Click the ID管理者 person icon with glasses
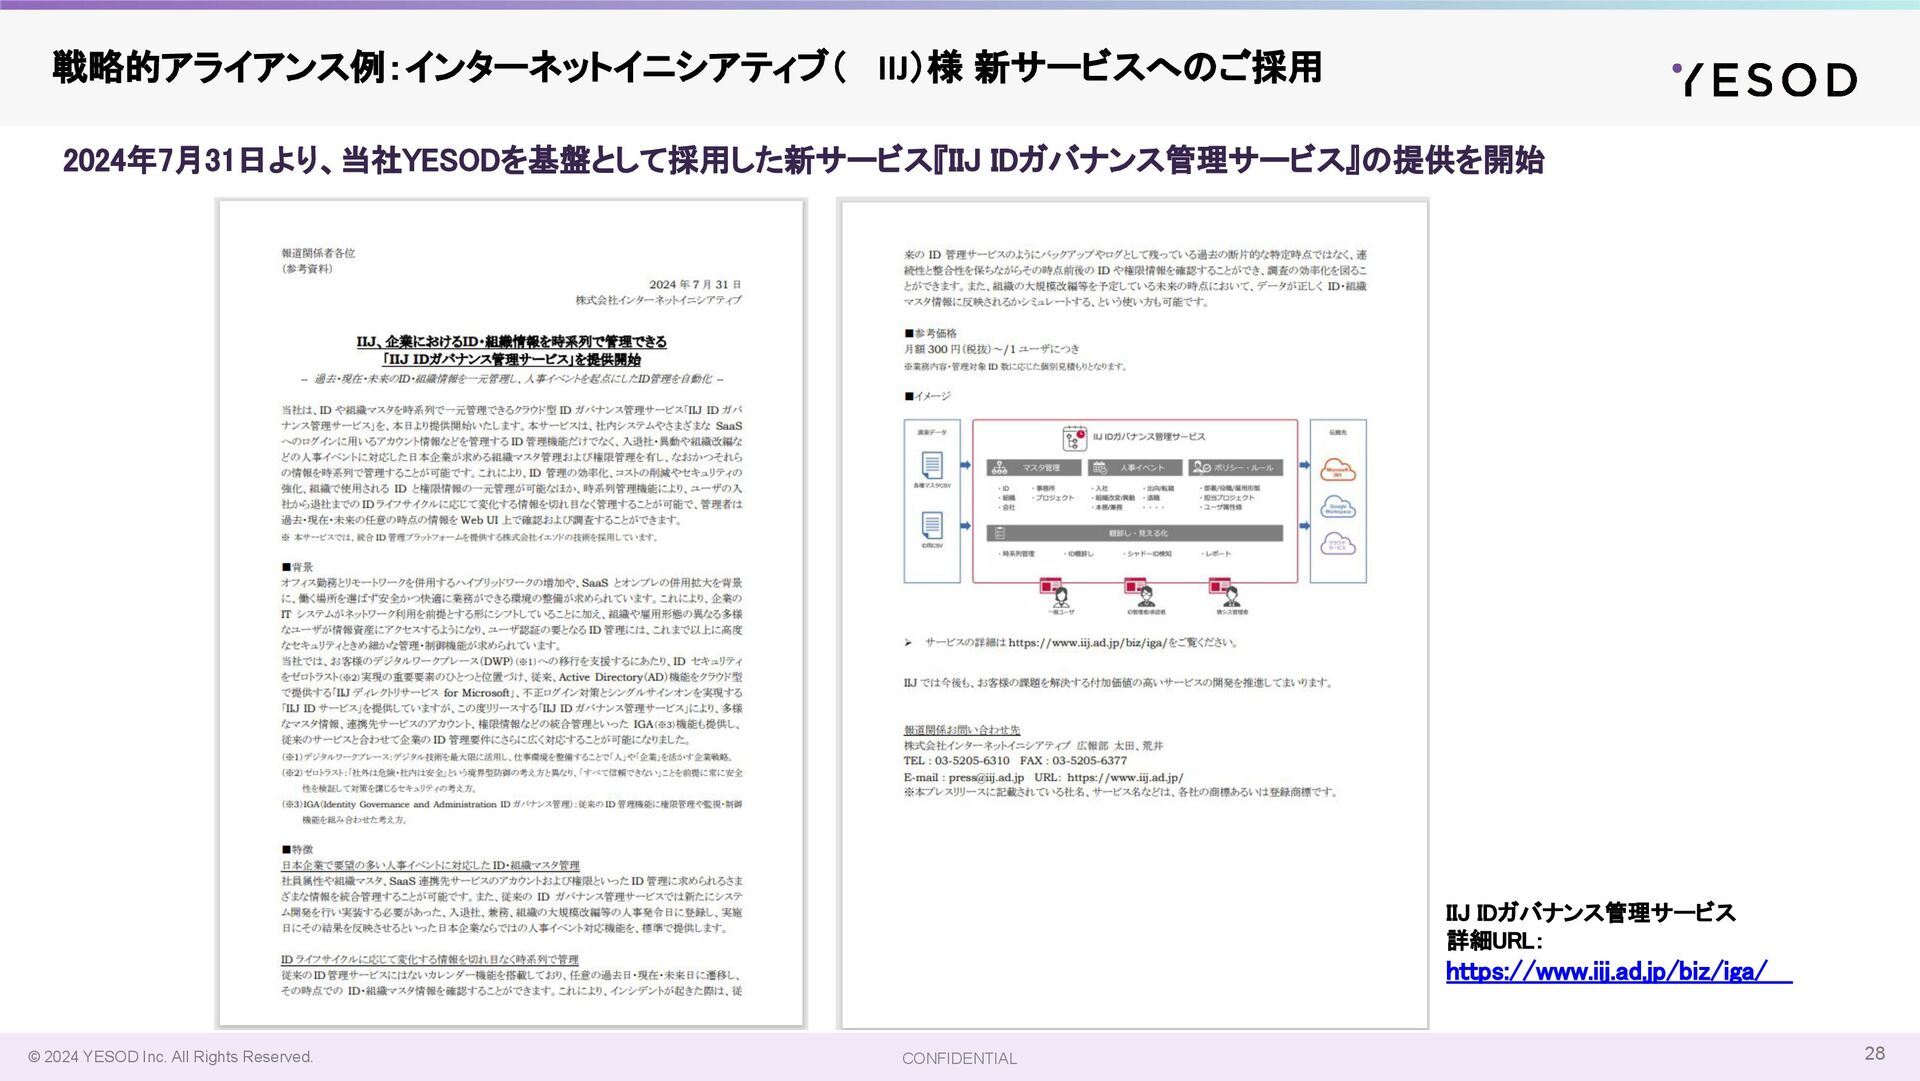The height and width of the screenshot is (1081, 1920). pos(1146,597)
